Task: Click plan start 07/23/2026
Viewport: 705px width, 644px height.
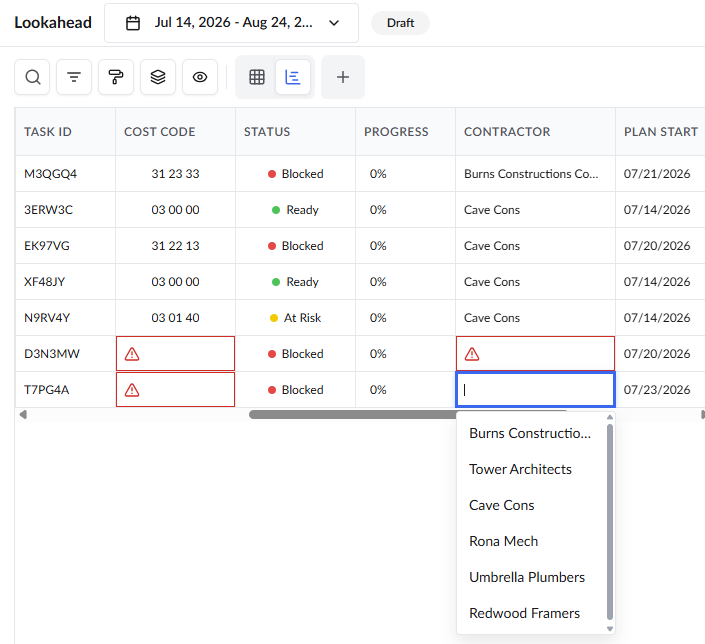Action: coord(657,390)
